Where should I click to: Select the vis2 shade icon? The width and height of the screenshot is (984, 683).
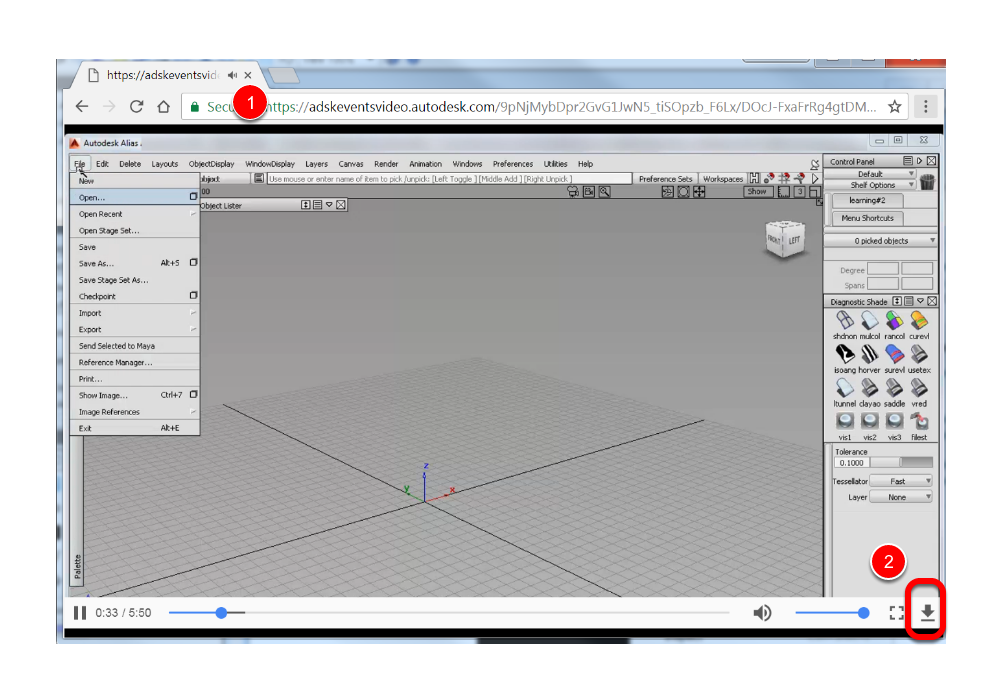869,421
